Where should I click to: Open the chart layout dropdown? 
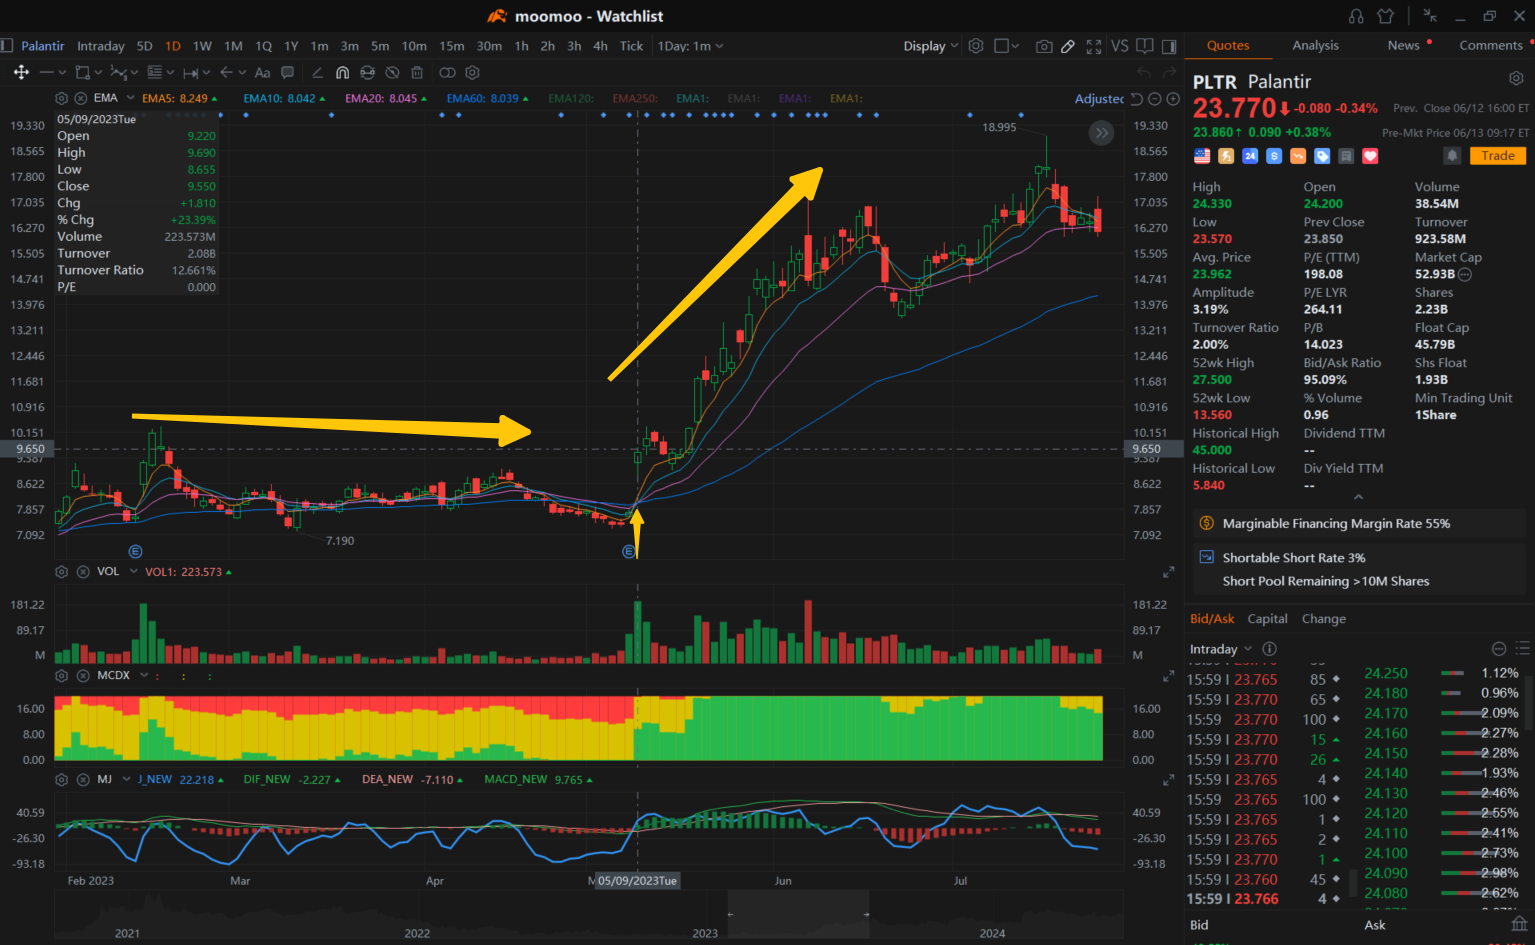click(x=1007, y=46)
